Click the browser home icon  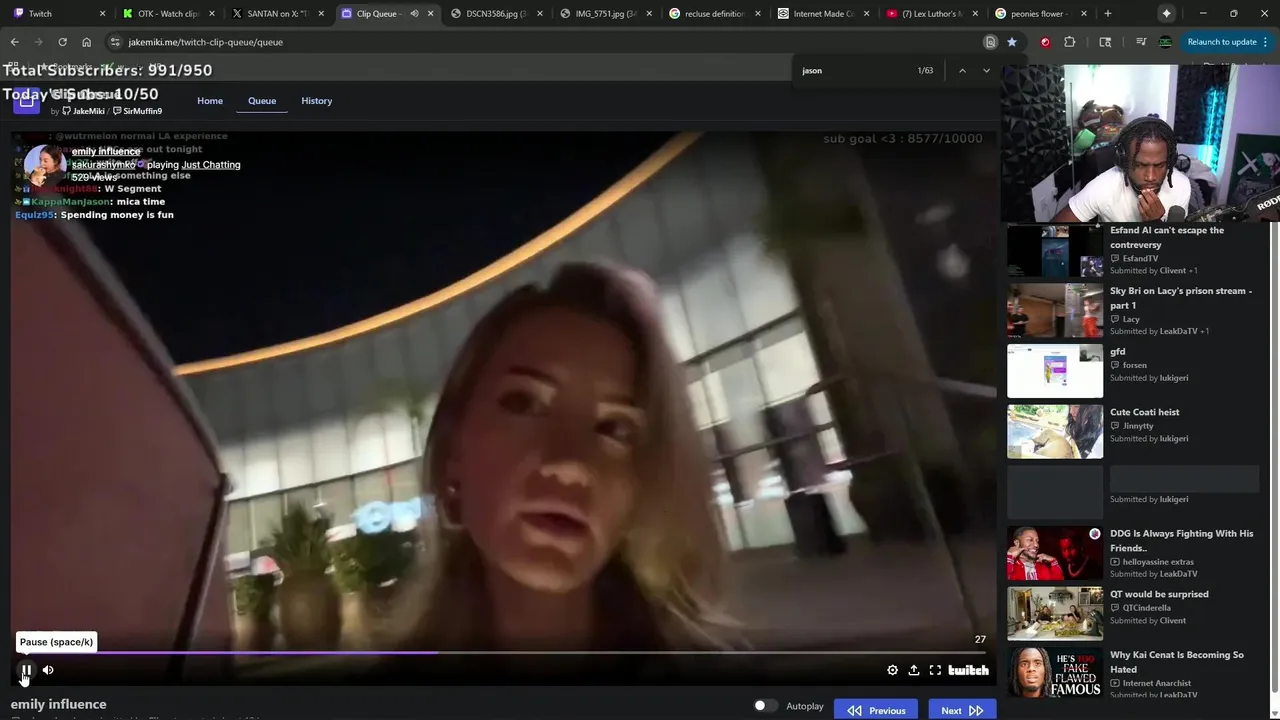(x=86, y=42)
